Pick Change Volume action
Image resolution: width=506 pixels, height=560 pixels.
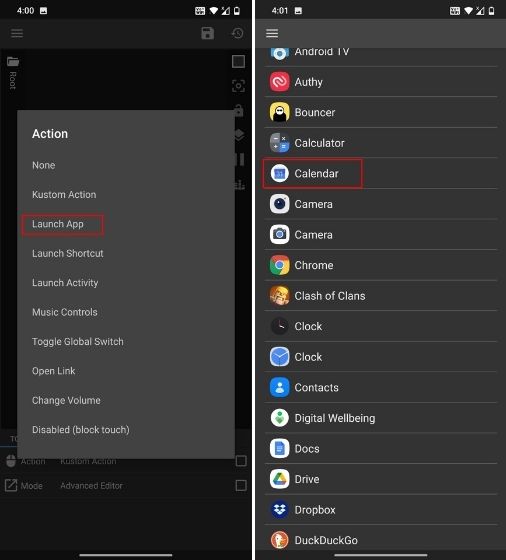(x=66, y=400)
